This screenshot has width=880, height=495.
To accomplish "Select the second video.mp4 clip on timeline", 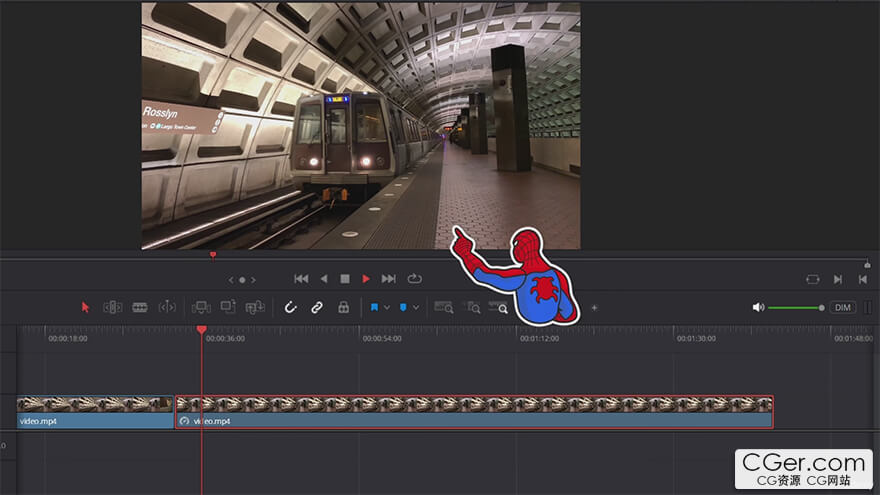I will pos(474,412).
